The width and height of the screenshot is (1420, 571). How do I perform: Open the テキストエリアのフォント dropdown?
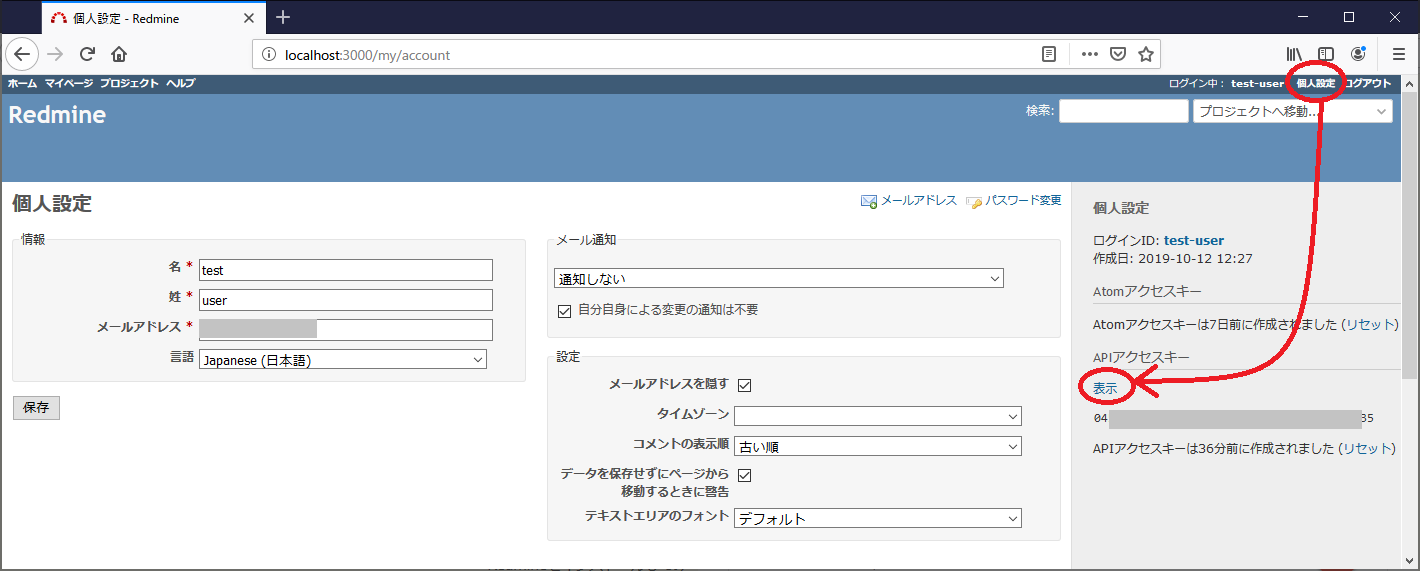click(878, 518)
